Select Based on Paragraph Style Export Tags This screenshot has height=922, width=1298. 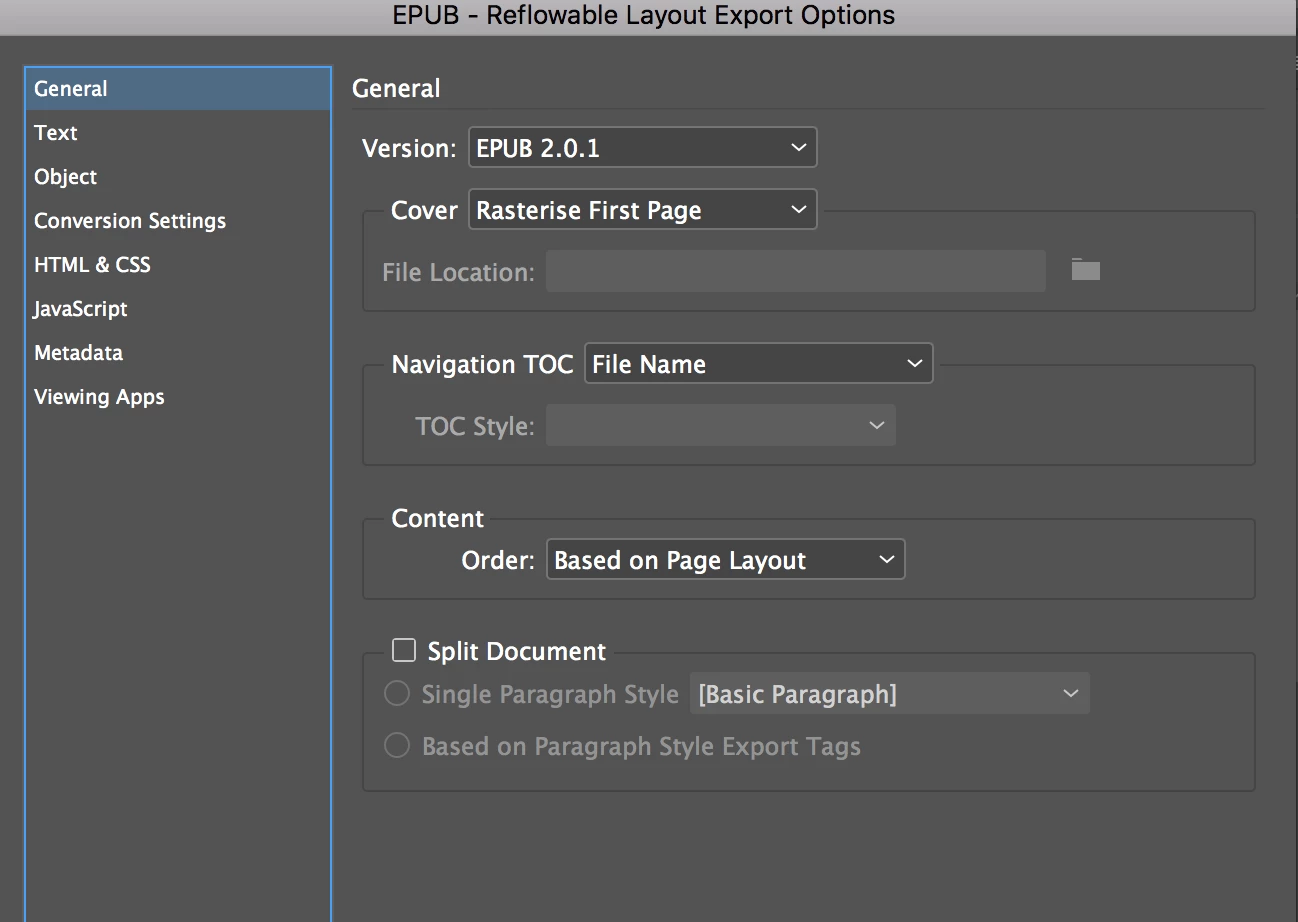click(x=397, y=746)
